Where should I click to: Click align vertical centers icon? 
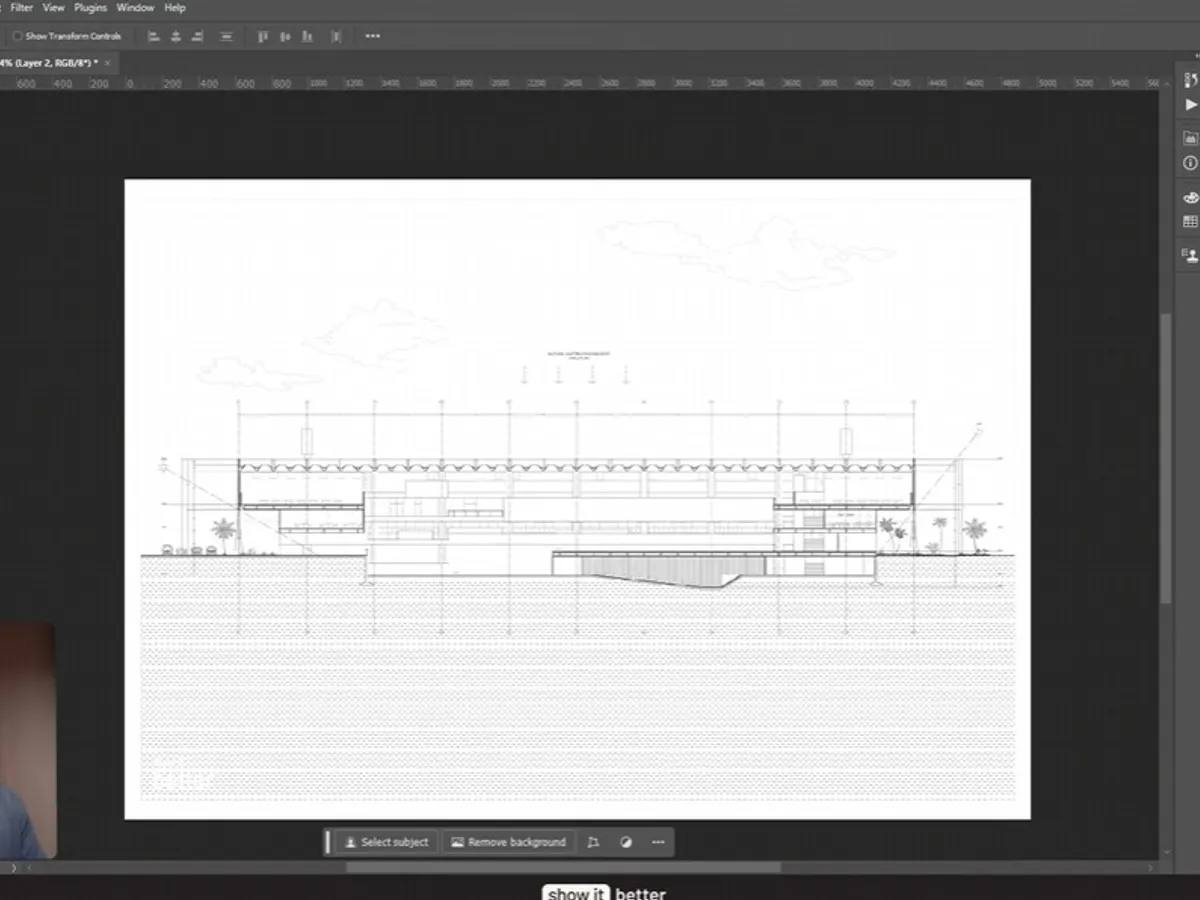(x=285, y=36)
